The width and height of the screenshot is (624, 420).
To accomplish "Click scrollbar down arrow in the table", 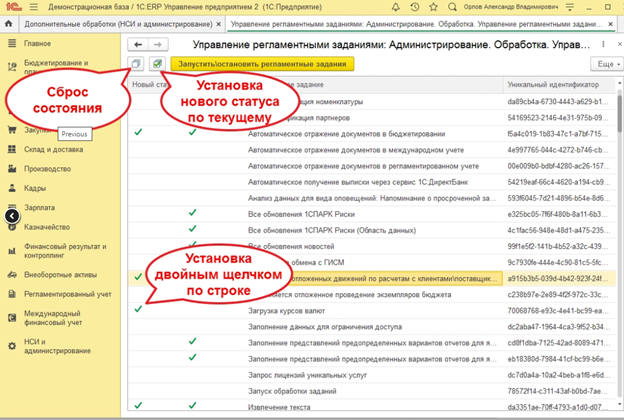I will 617,408.
